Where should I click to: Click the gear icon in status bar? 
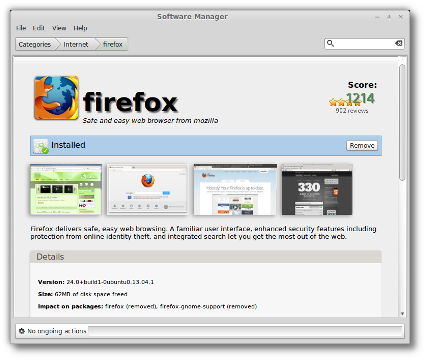(22, 331)
